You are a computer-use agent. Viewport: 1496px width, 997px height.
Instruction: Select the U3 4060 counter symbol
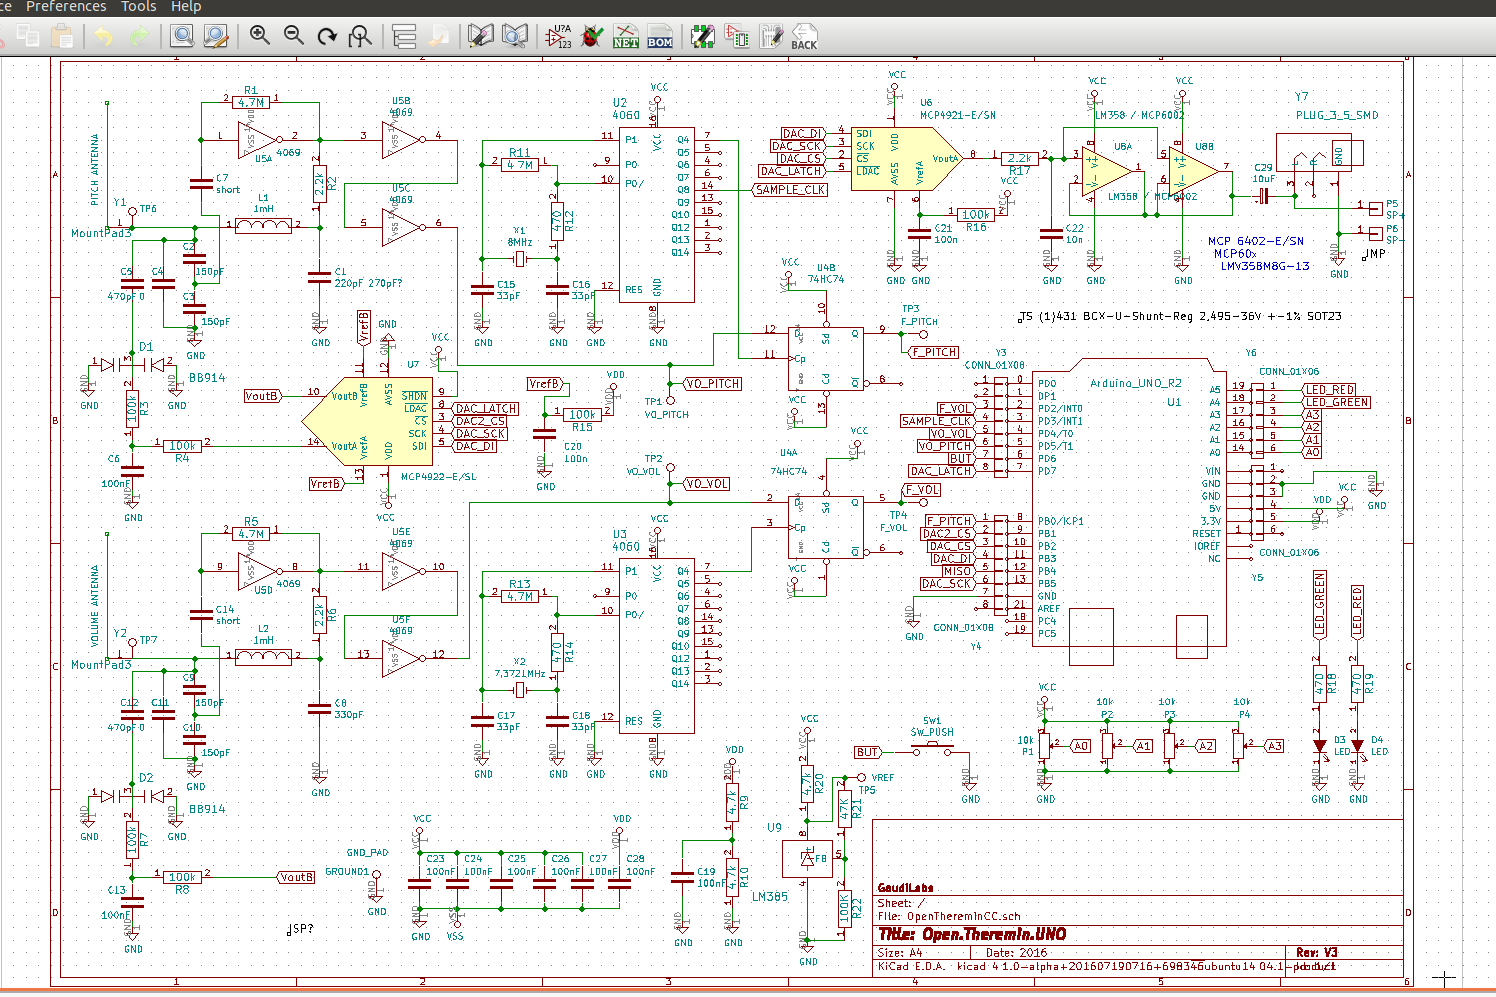point(657,645)
